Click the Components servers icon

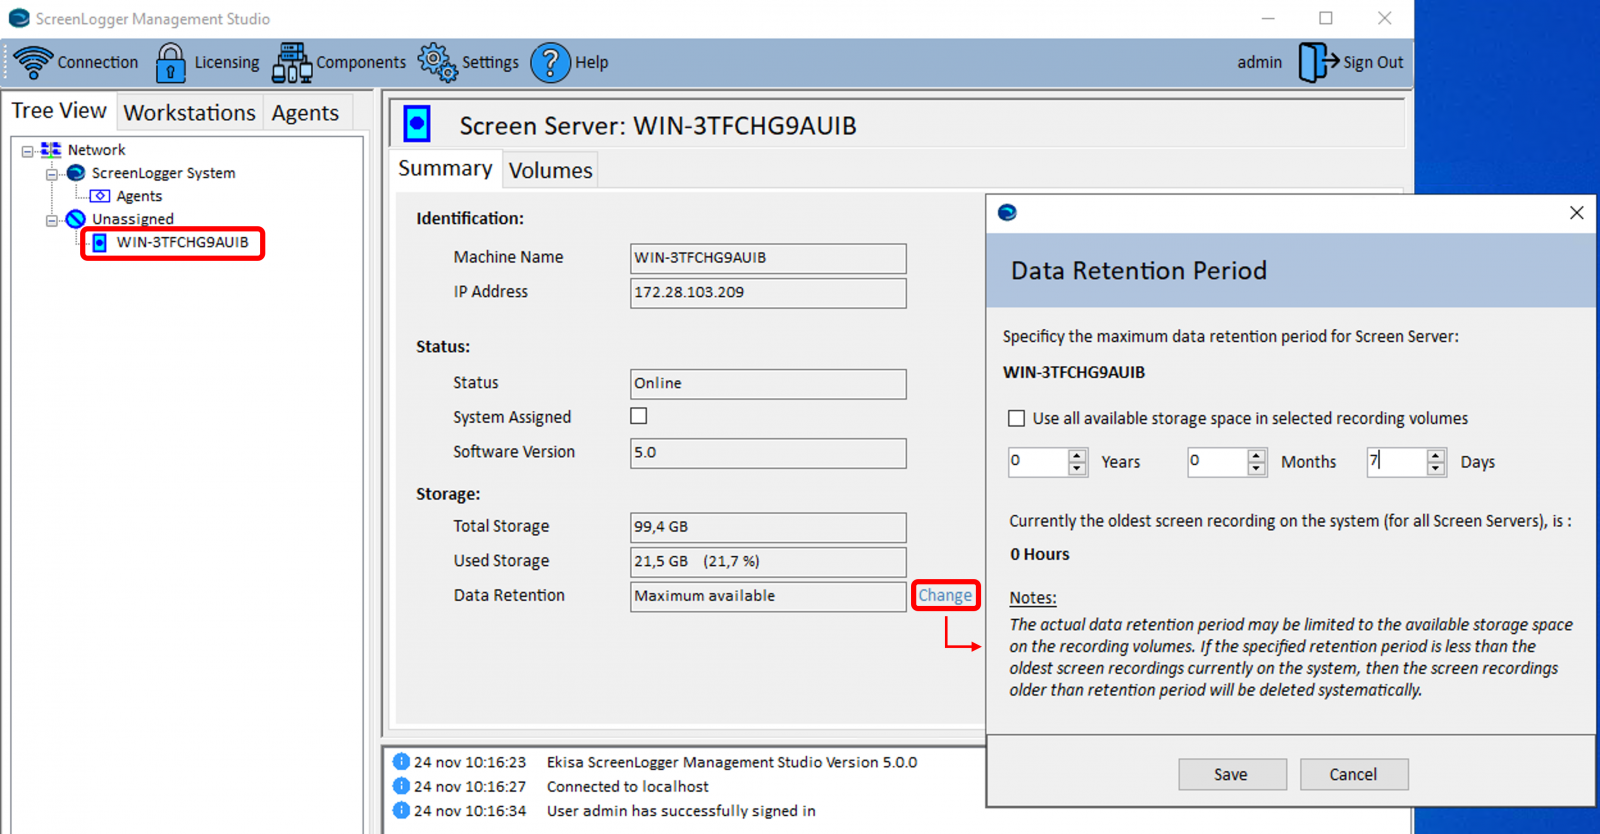coord(292,62)
